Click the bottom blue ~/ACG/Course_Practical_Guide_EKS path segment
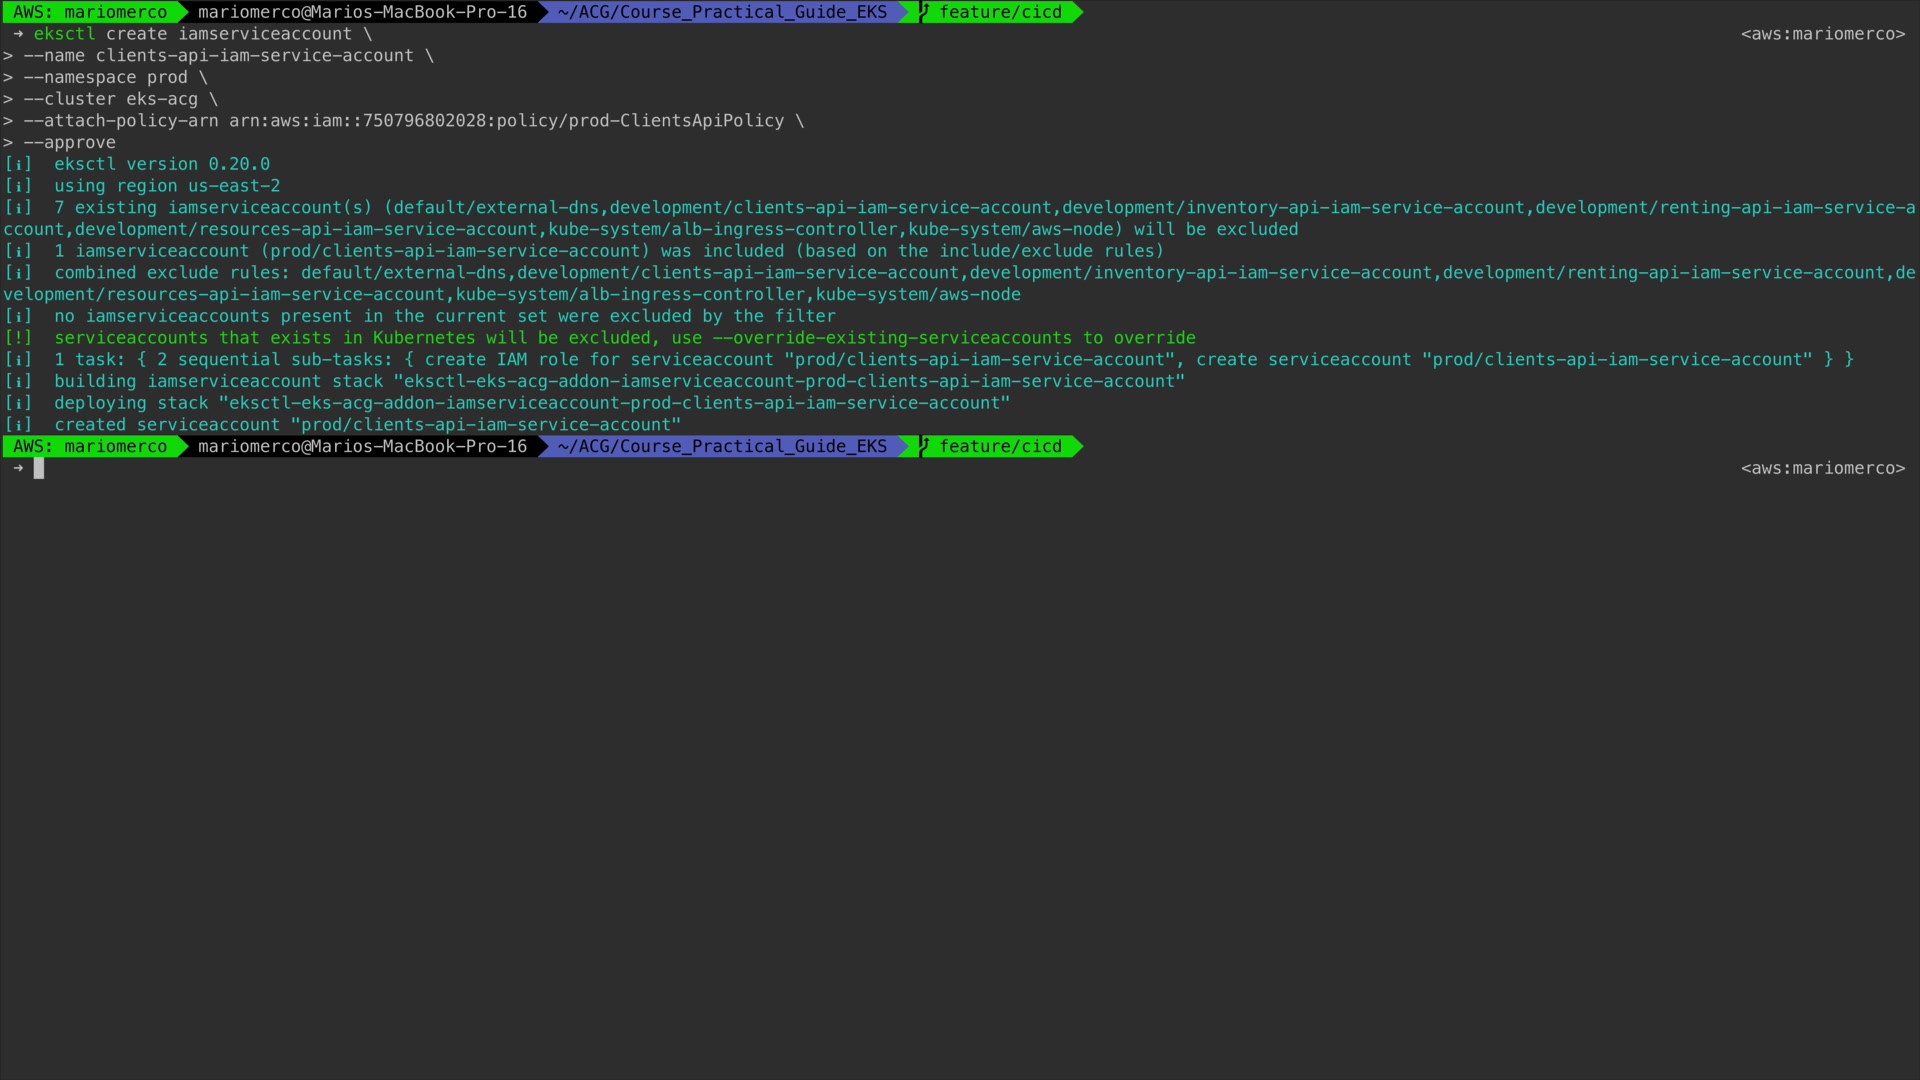 [722, 446]
